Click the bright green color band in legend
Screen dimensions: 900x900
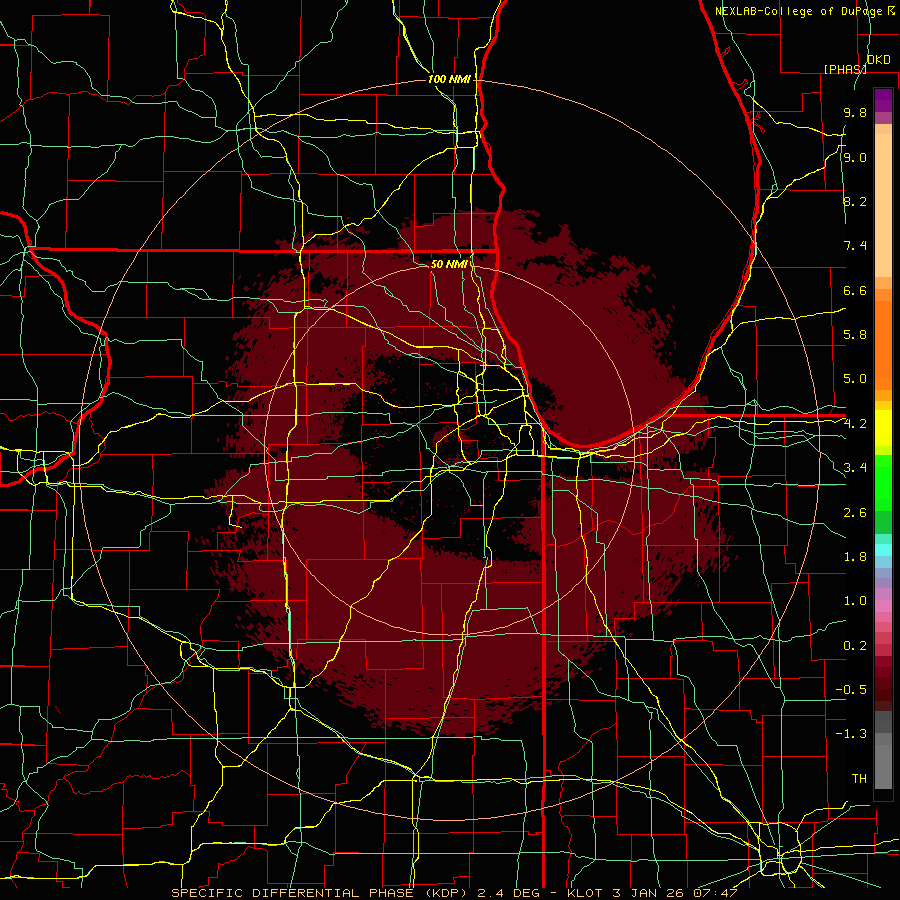point(883,482)
